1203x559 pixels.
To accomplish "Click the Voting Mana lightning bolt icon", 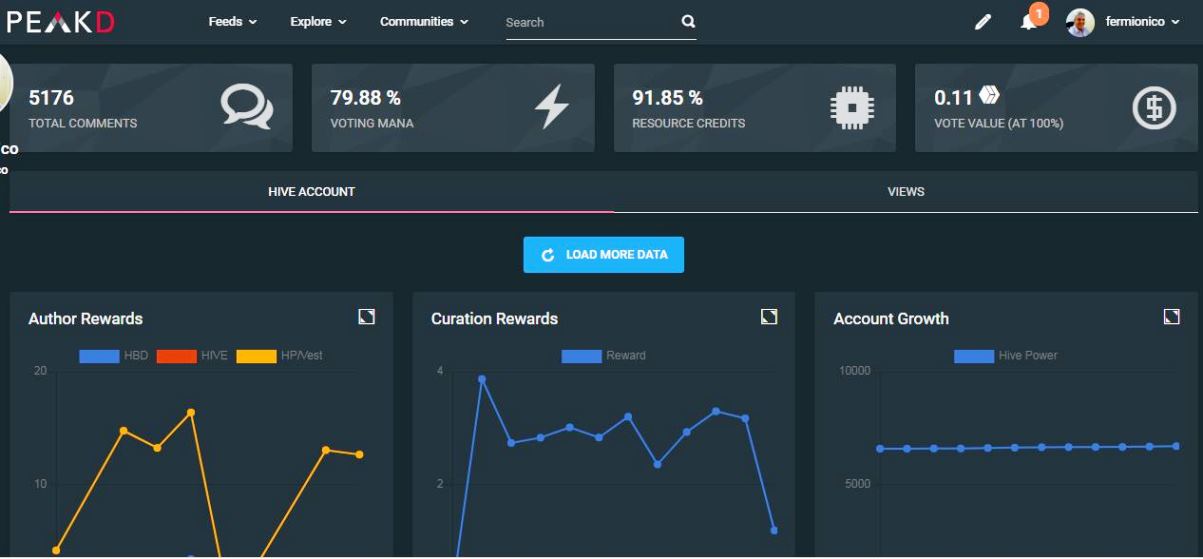I will (x=552, y=108).
